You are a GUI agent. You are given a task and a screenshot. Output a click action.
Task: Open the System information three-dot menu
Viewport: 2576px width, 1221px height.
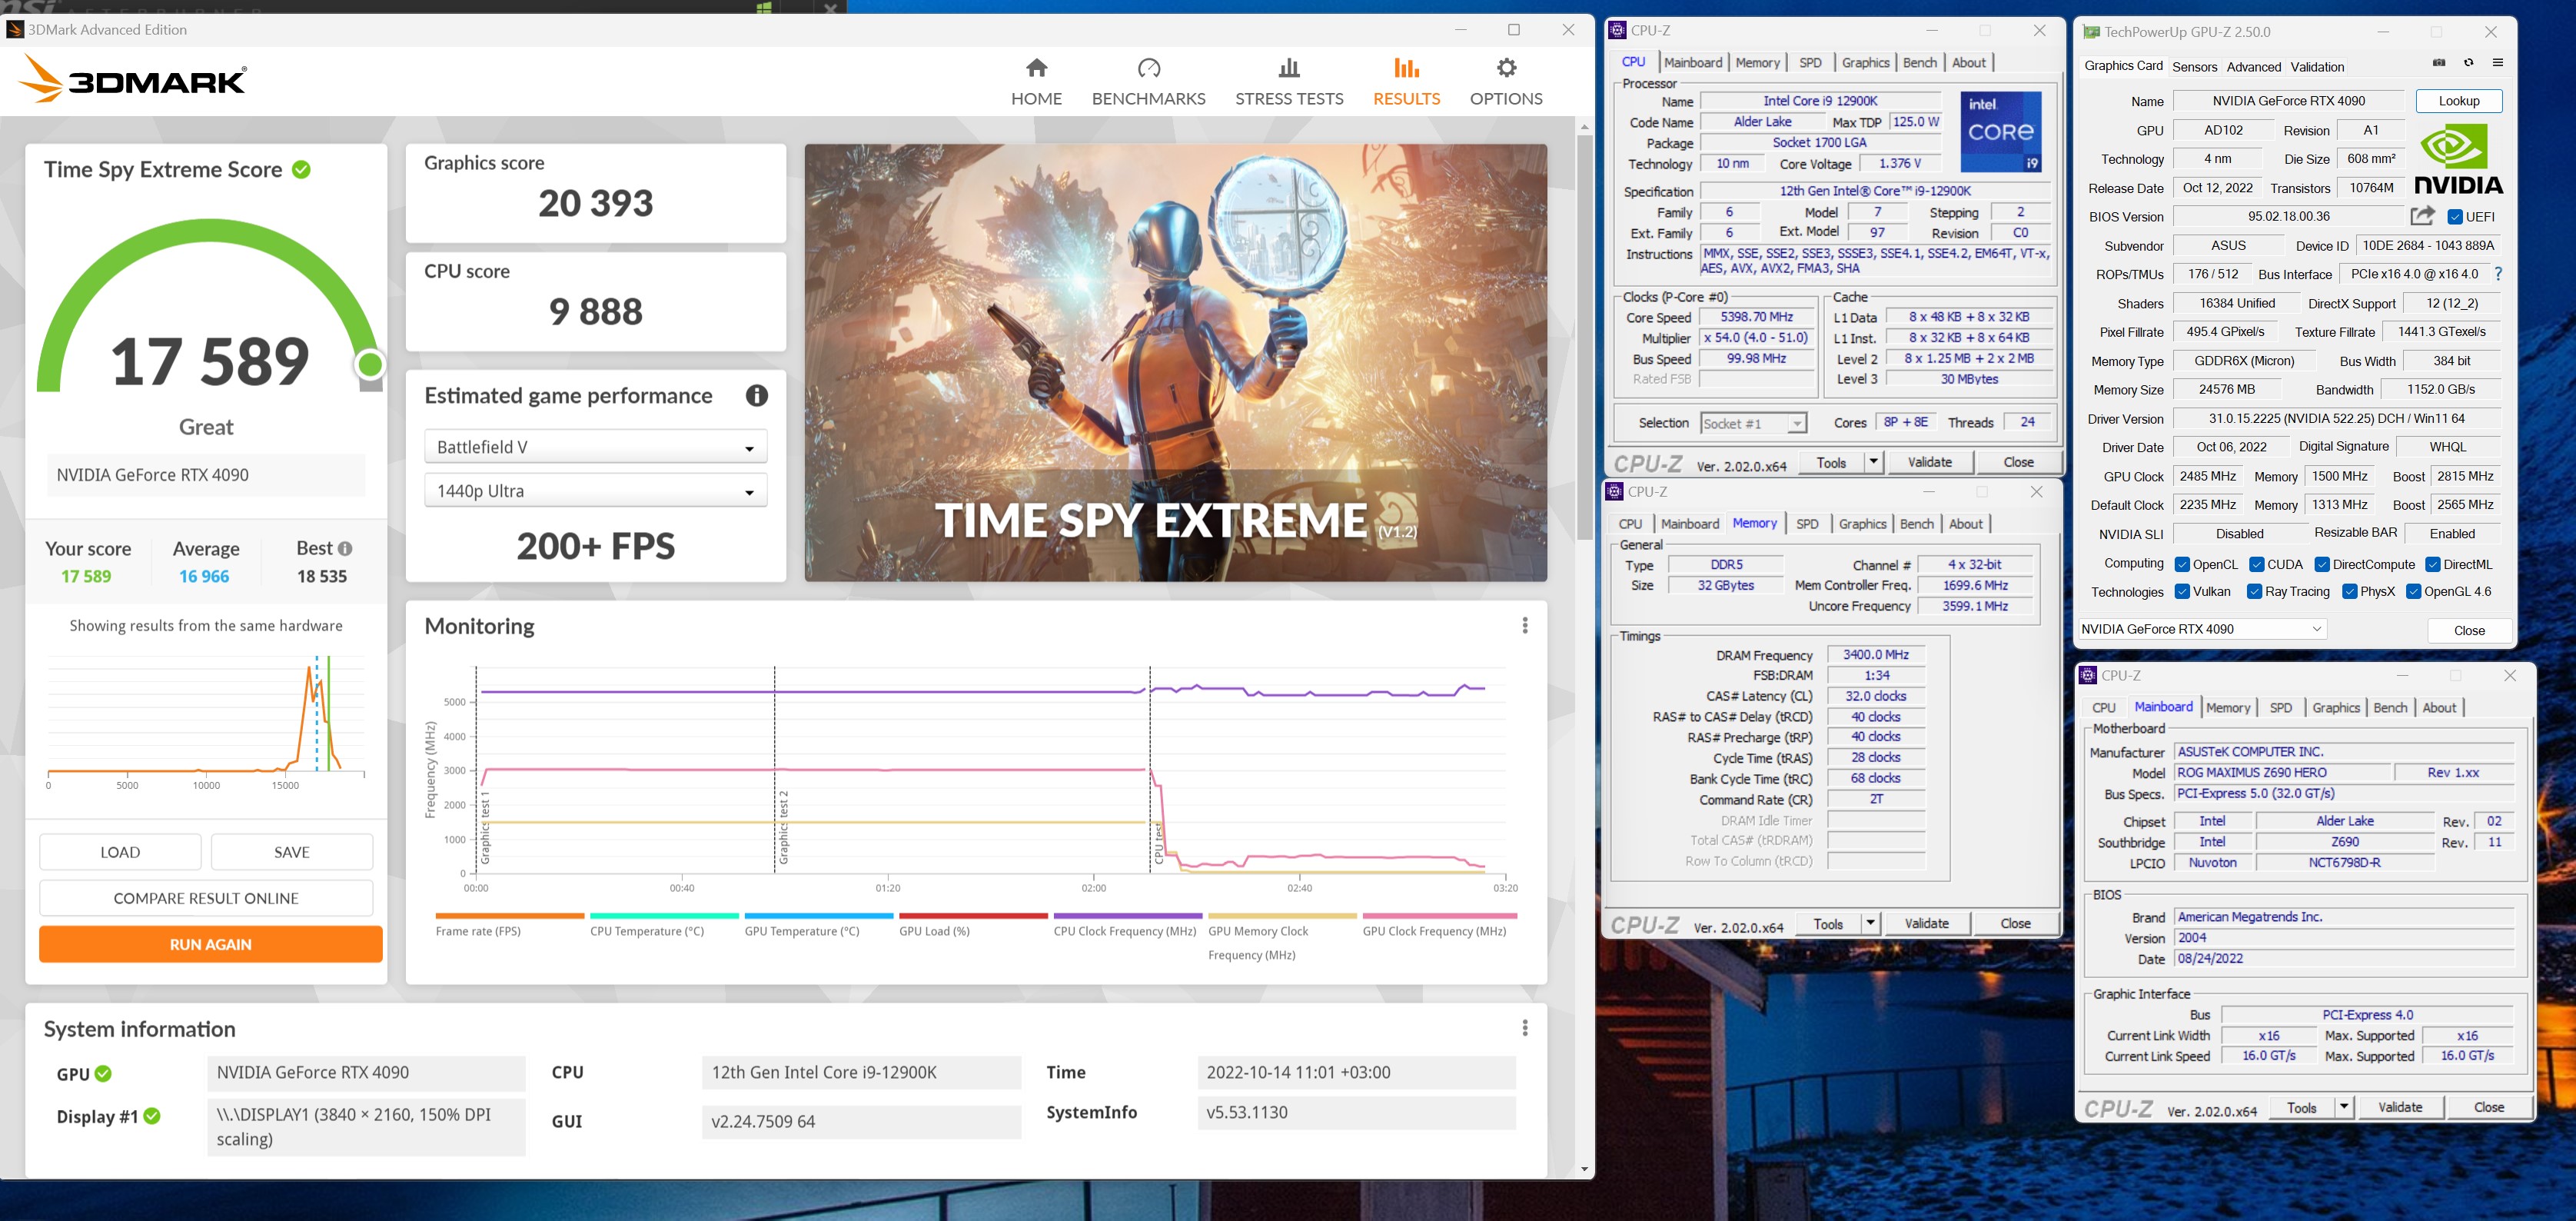[x=1524, y=1029]
